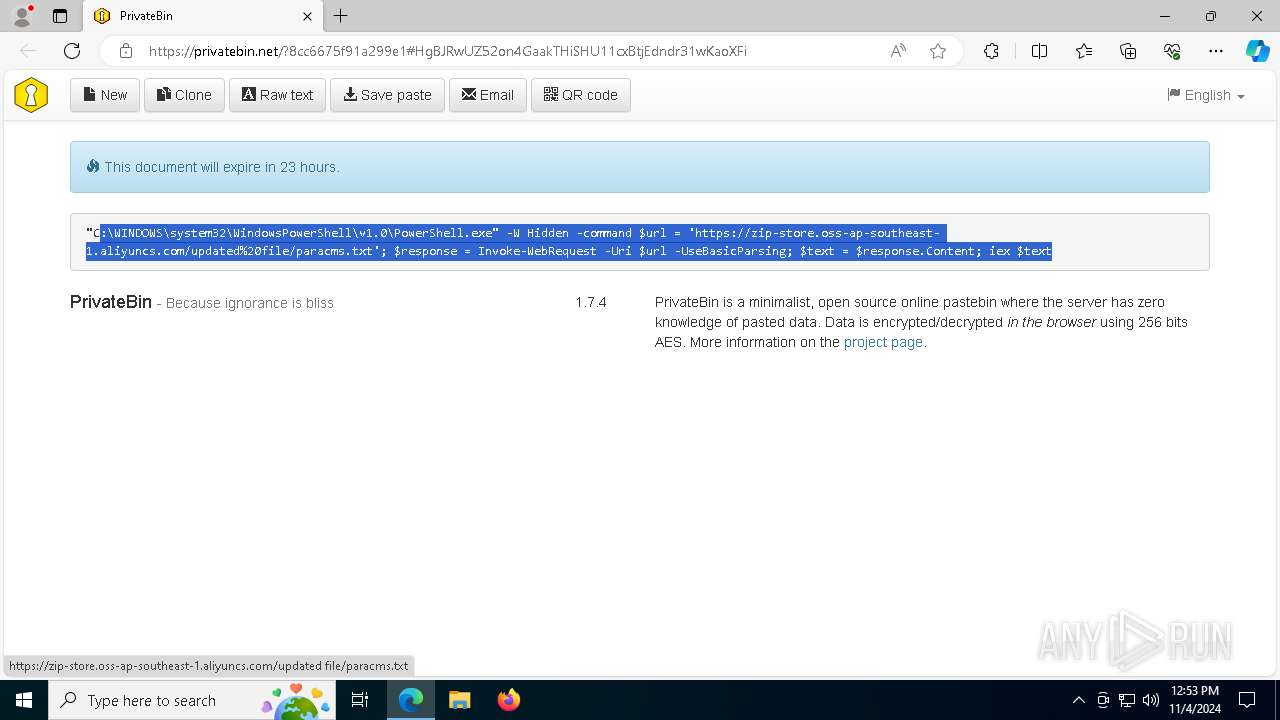Open the browser profile avatar
1280x720 pixels.
(x=22, y=16)
